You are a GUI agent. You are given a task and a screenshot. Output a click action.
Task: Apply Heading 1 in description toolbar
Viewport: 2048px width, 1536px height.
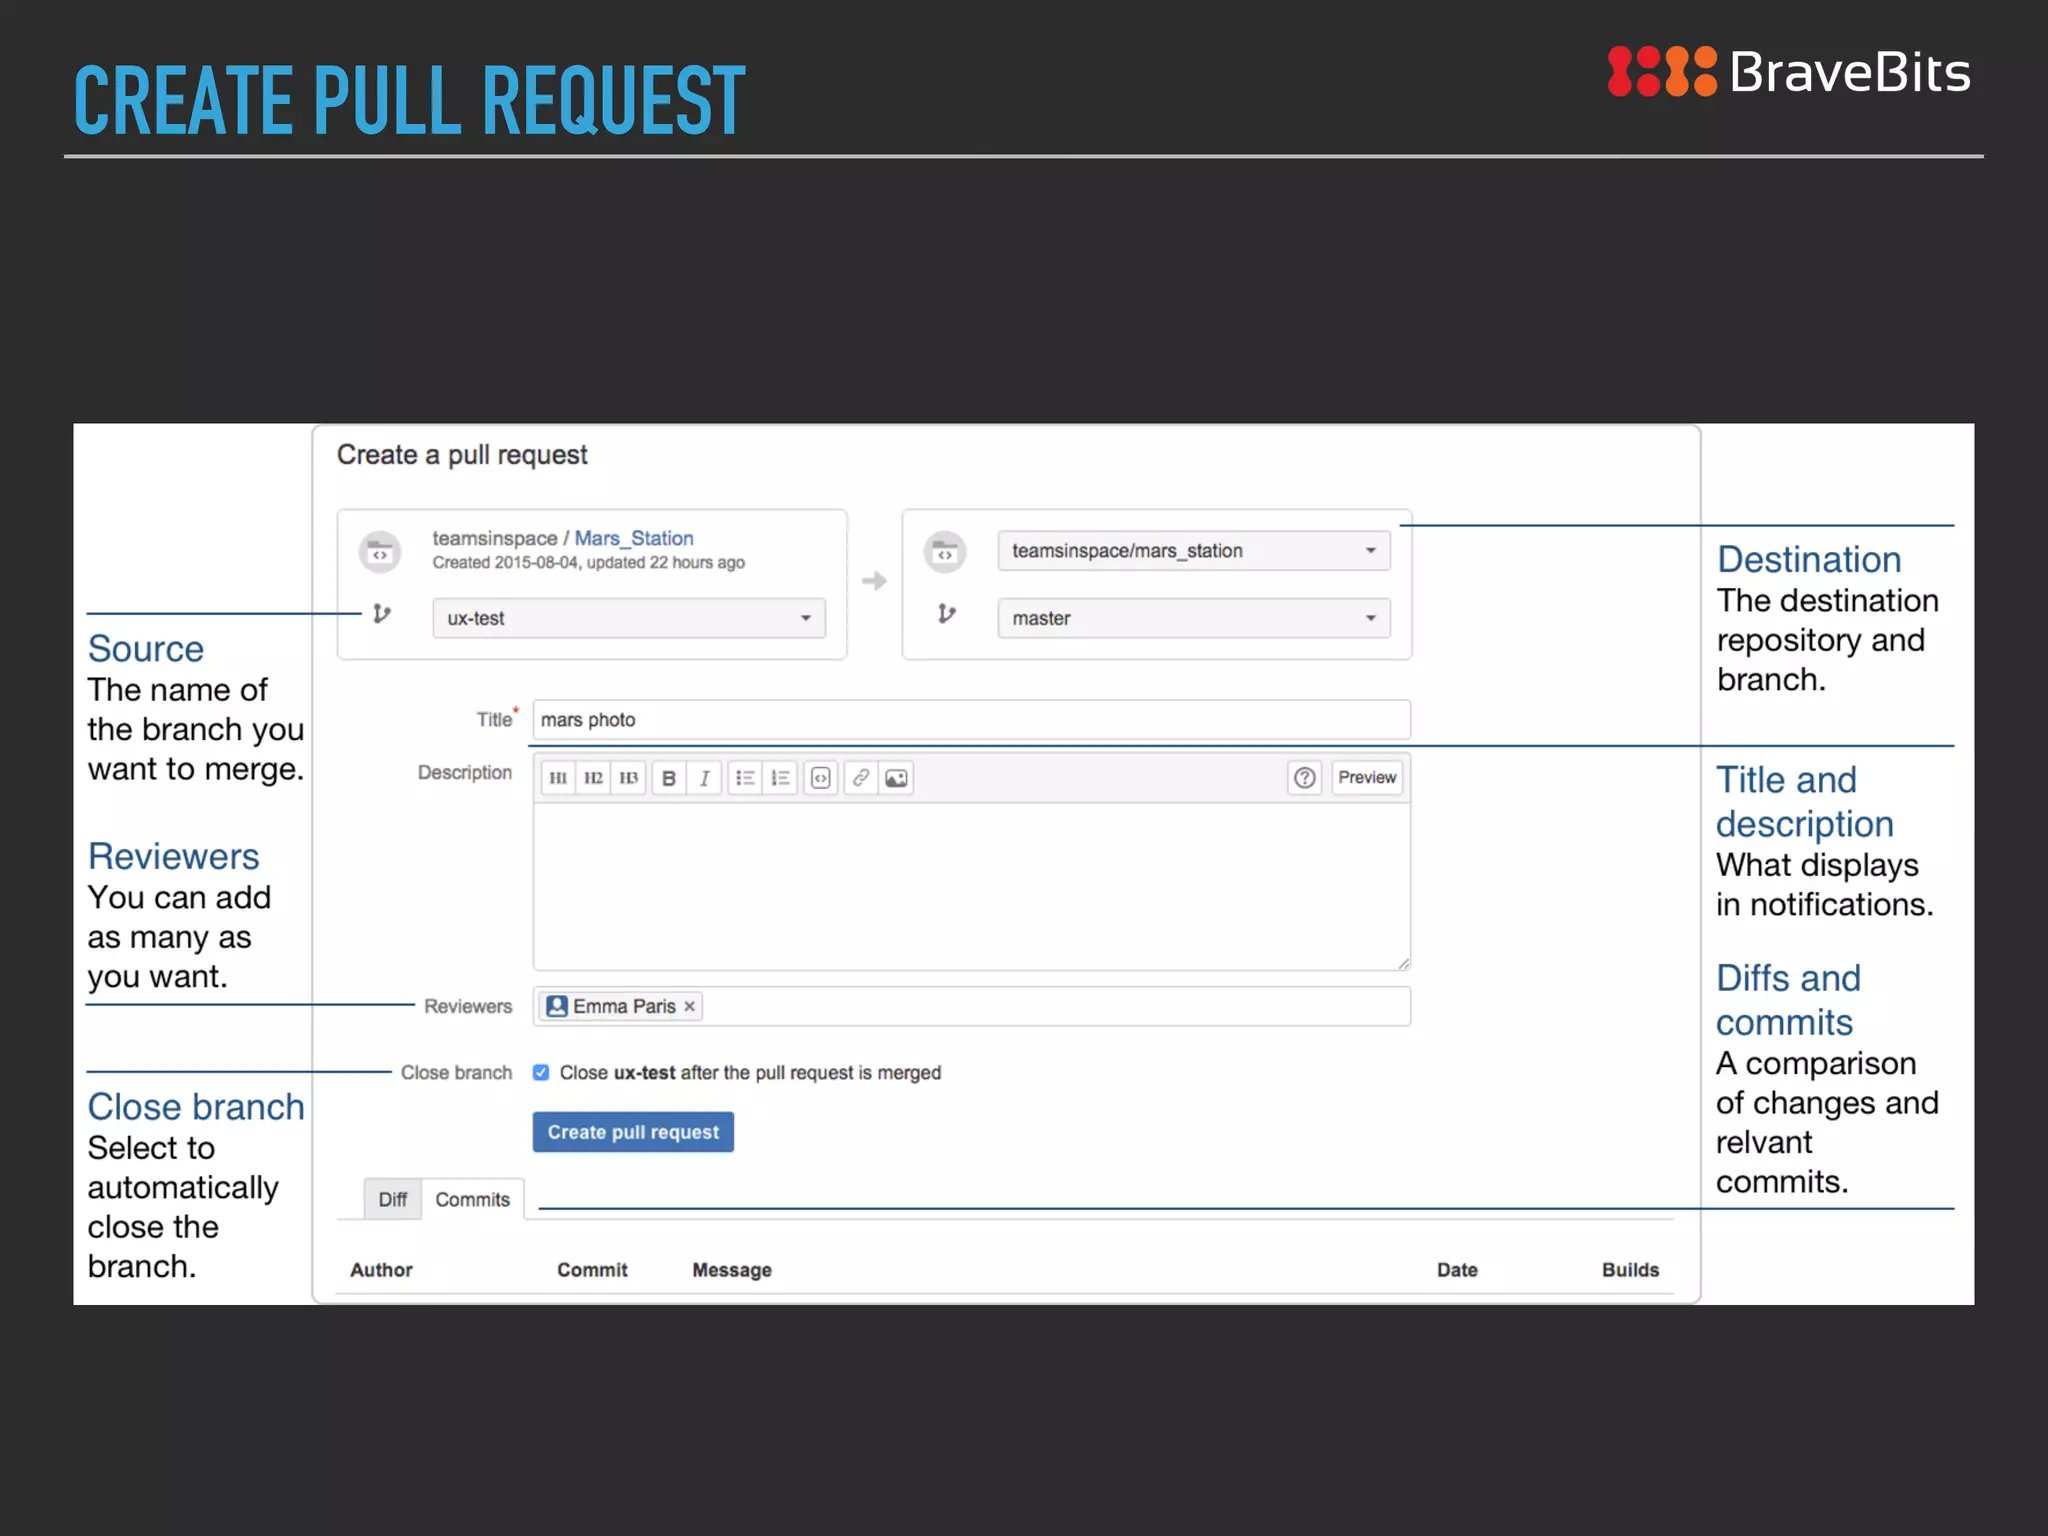[558, 778]
